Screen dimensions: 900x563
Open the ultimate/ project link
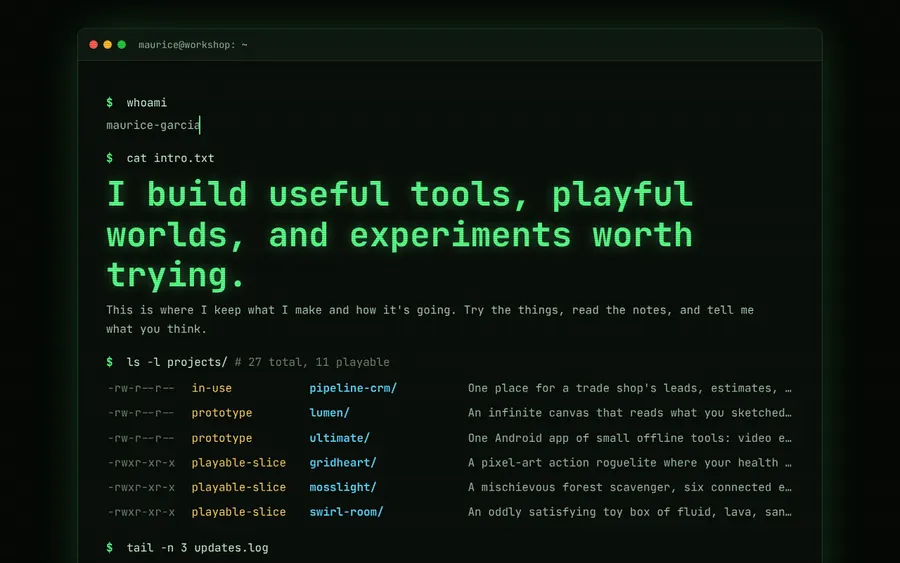click(x=340, y=438)
